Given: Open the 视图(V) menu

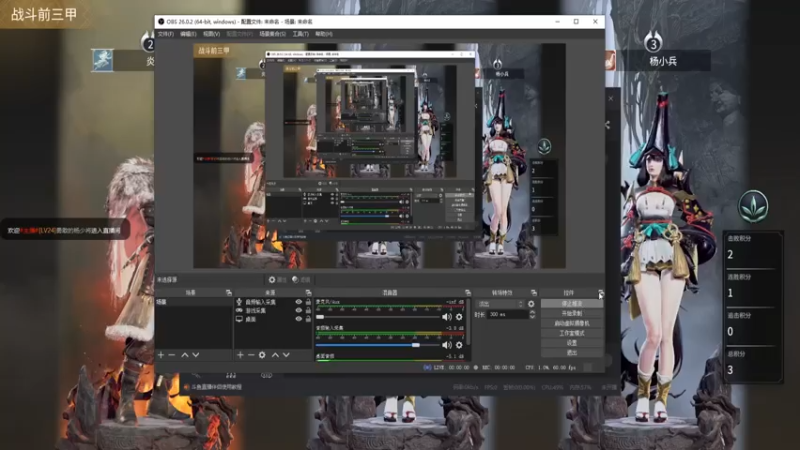Looking at the screenshot, I should (x=211, y=34).
